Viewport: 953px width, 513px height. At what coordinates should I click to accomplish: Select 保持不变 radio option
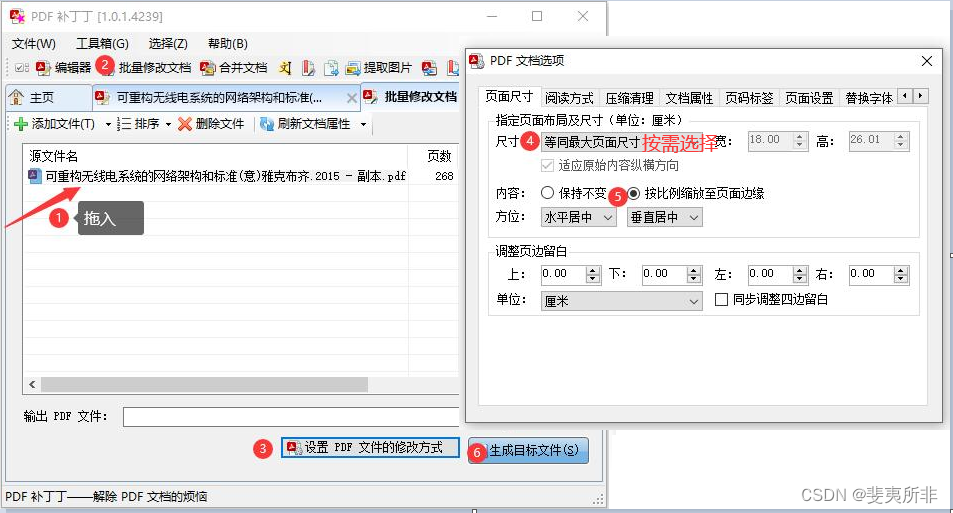[x=547, y=193]
